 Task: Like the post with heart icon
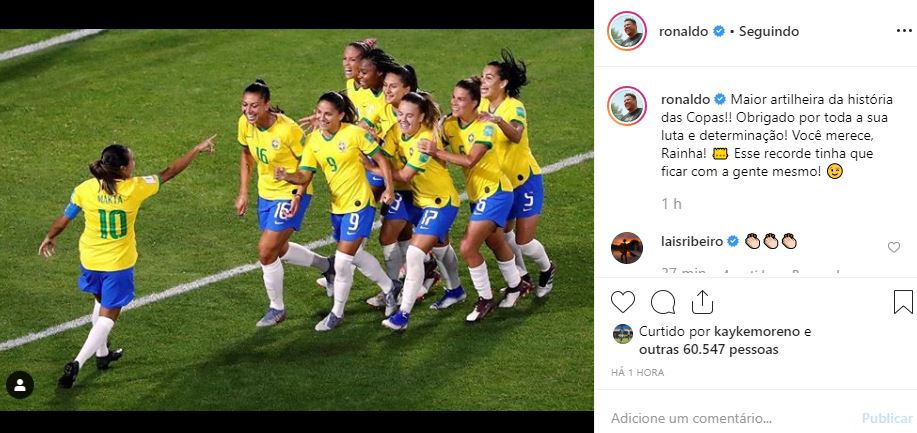click(623, 302)
